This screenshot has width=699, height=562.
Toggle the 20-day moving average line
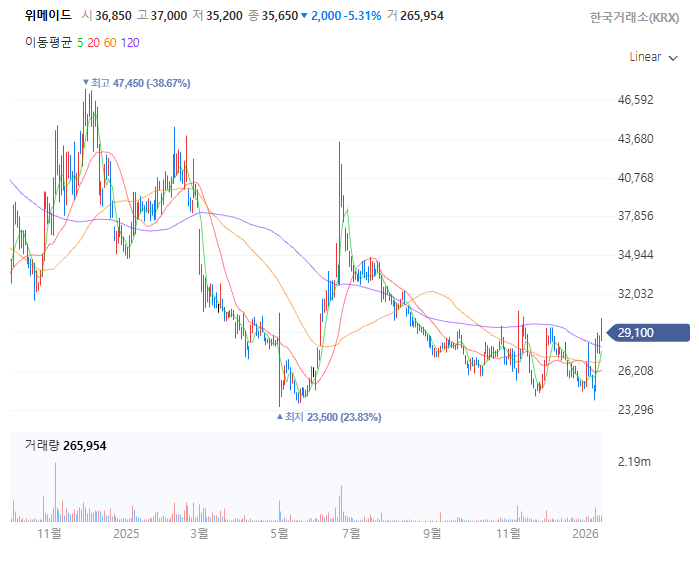93,42
